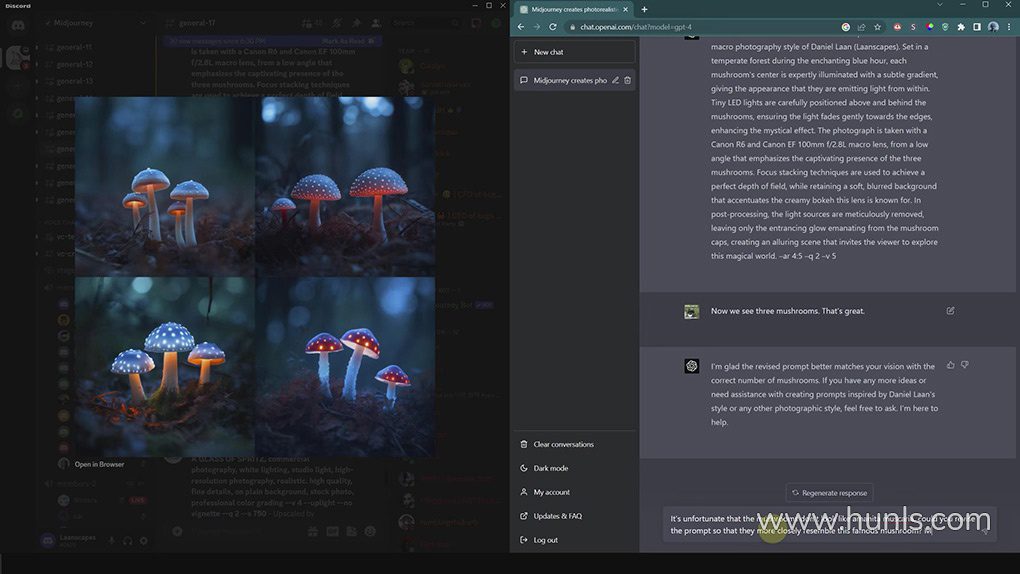1020x574 pixels.
Task: Click the S extension icon in Chrome toolbar
Action: (x=913, y=27)
